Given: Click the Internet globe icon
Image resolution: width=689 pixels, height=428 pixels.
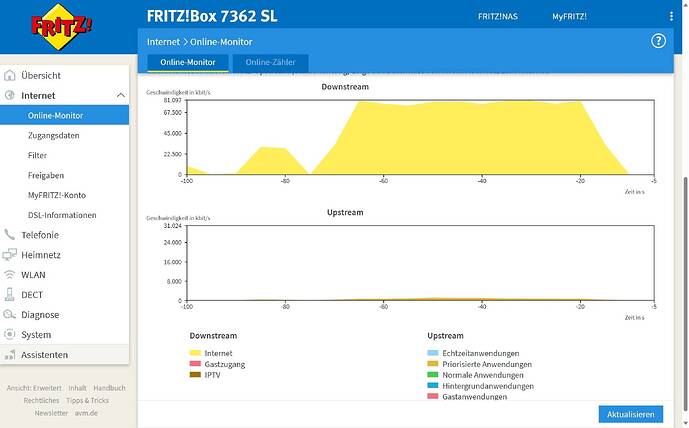Looking at the screenshot, I should [9, 95].
